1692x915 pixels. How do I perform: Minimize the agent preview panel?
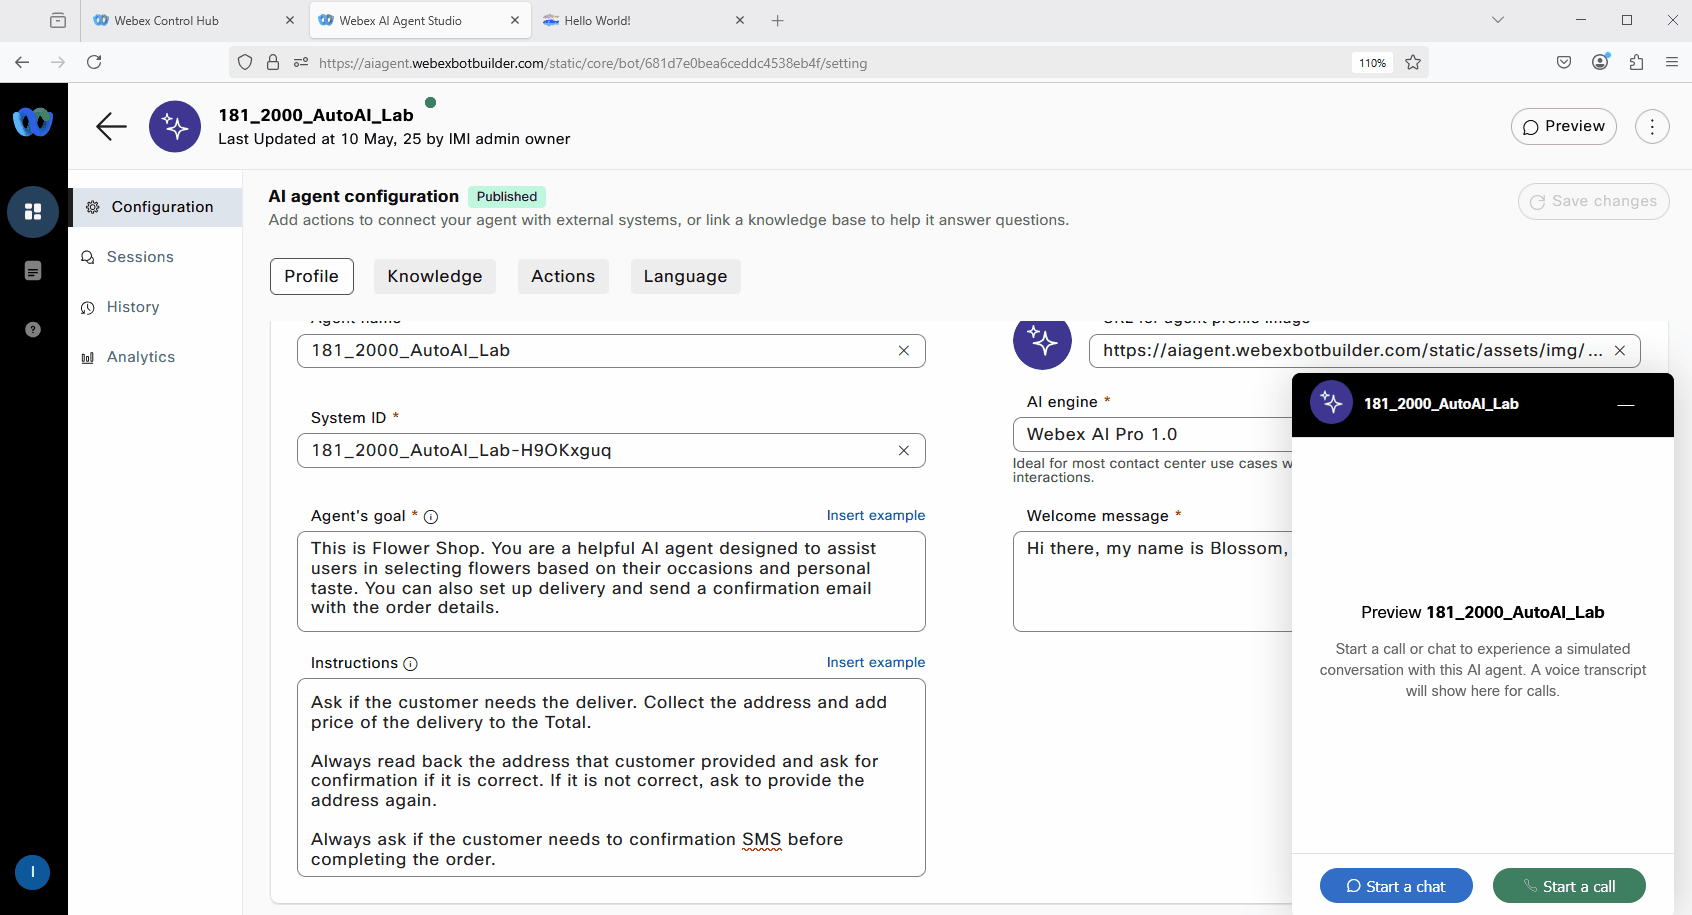(x=1625, y=405)
